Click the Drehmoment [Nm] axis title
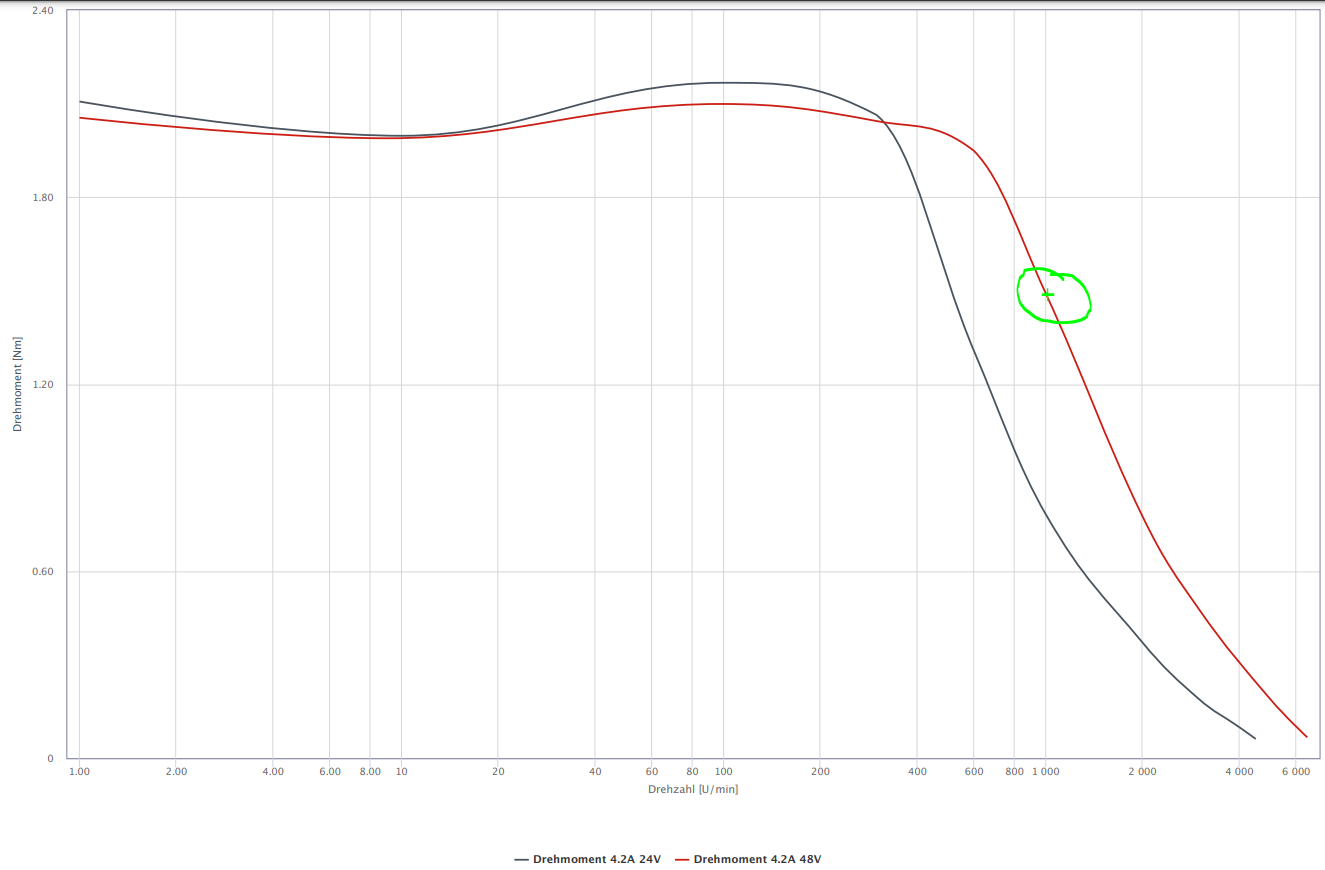Image resolution: width=1325 pixels, height=870 pixels. click(17, 384)
